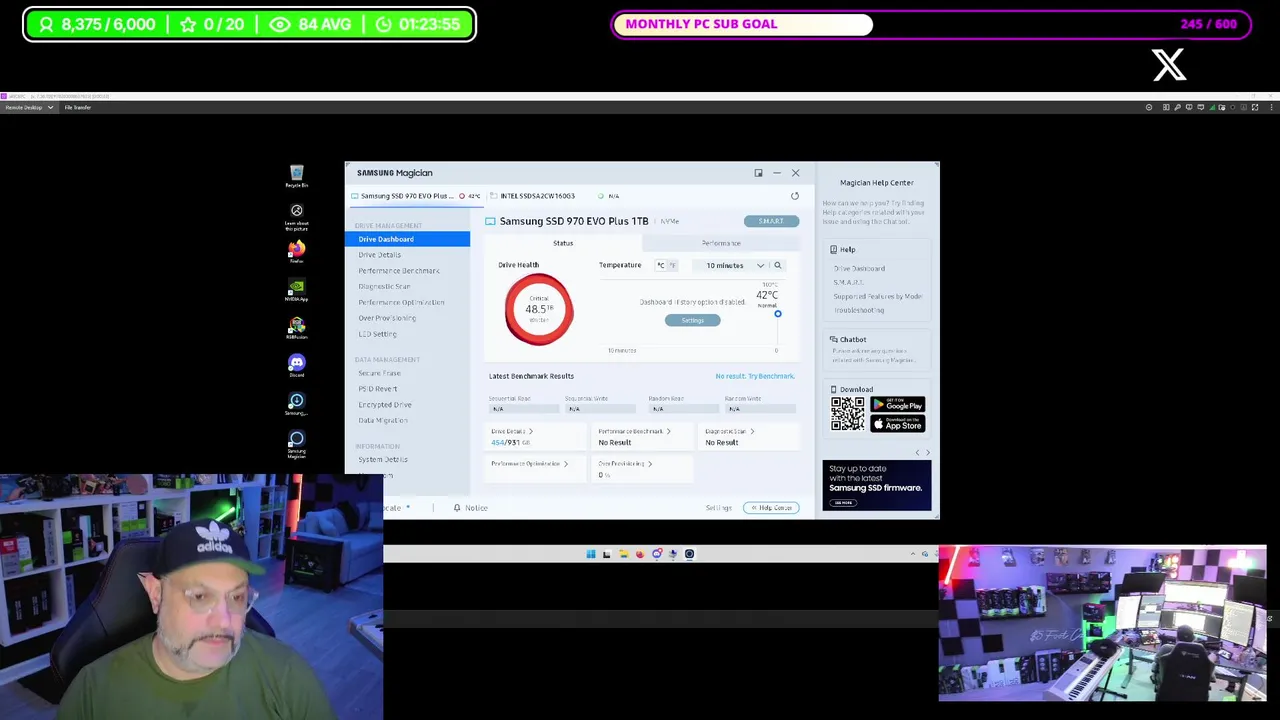The image size is (1280, 720).
Task: Open Performance Benchmark in sidebar
Action: (399, 271)
